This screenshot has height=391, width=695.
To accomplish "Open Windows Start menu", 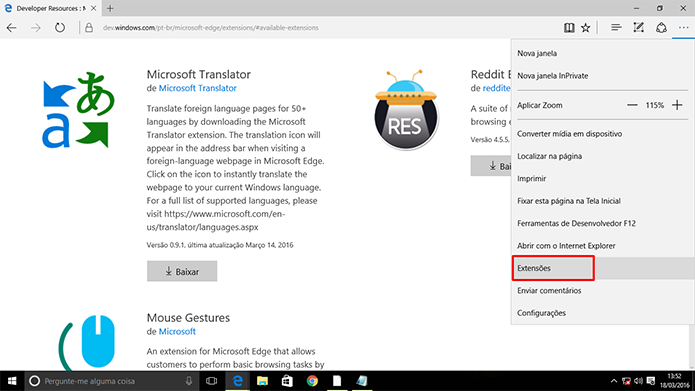I will pos(12,381).
